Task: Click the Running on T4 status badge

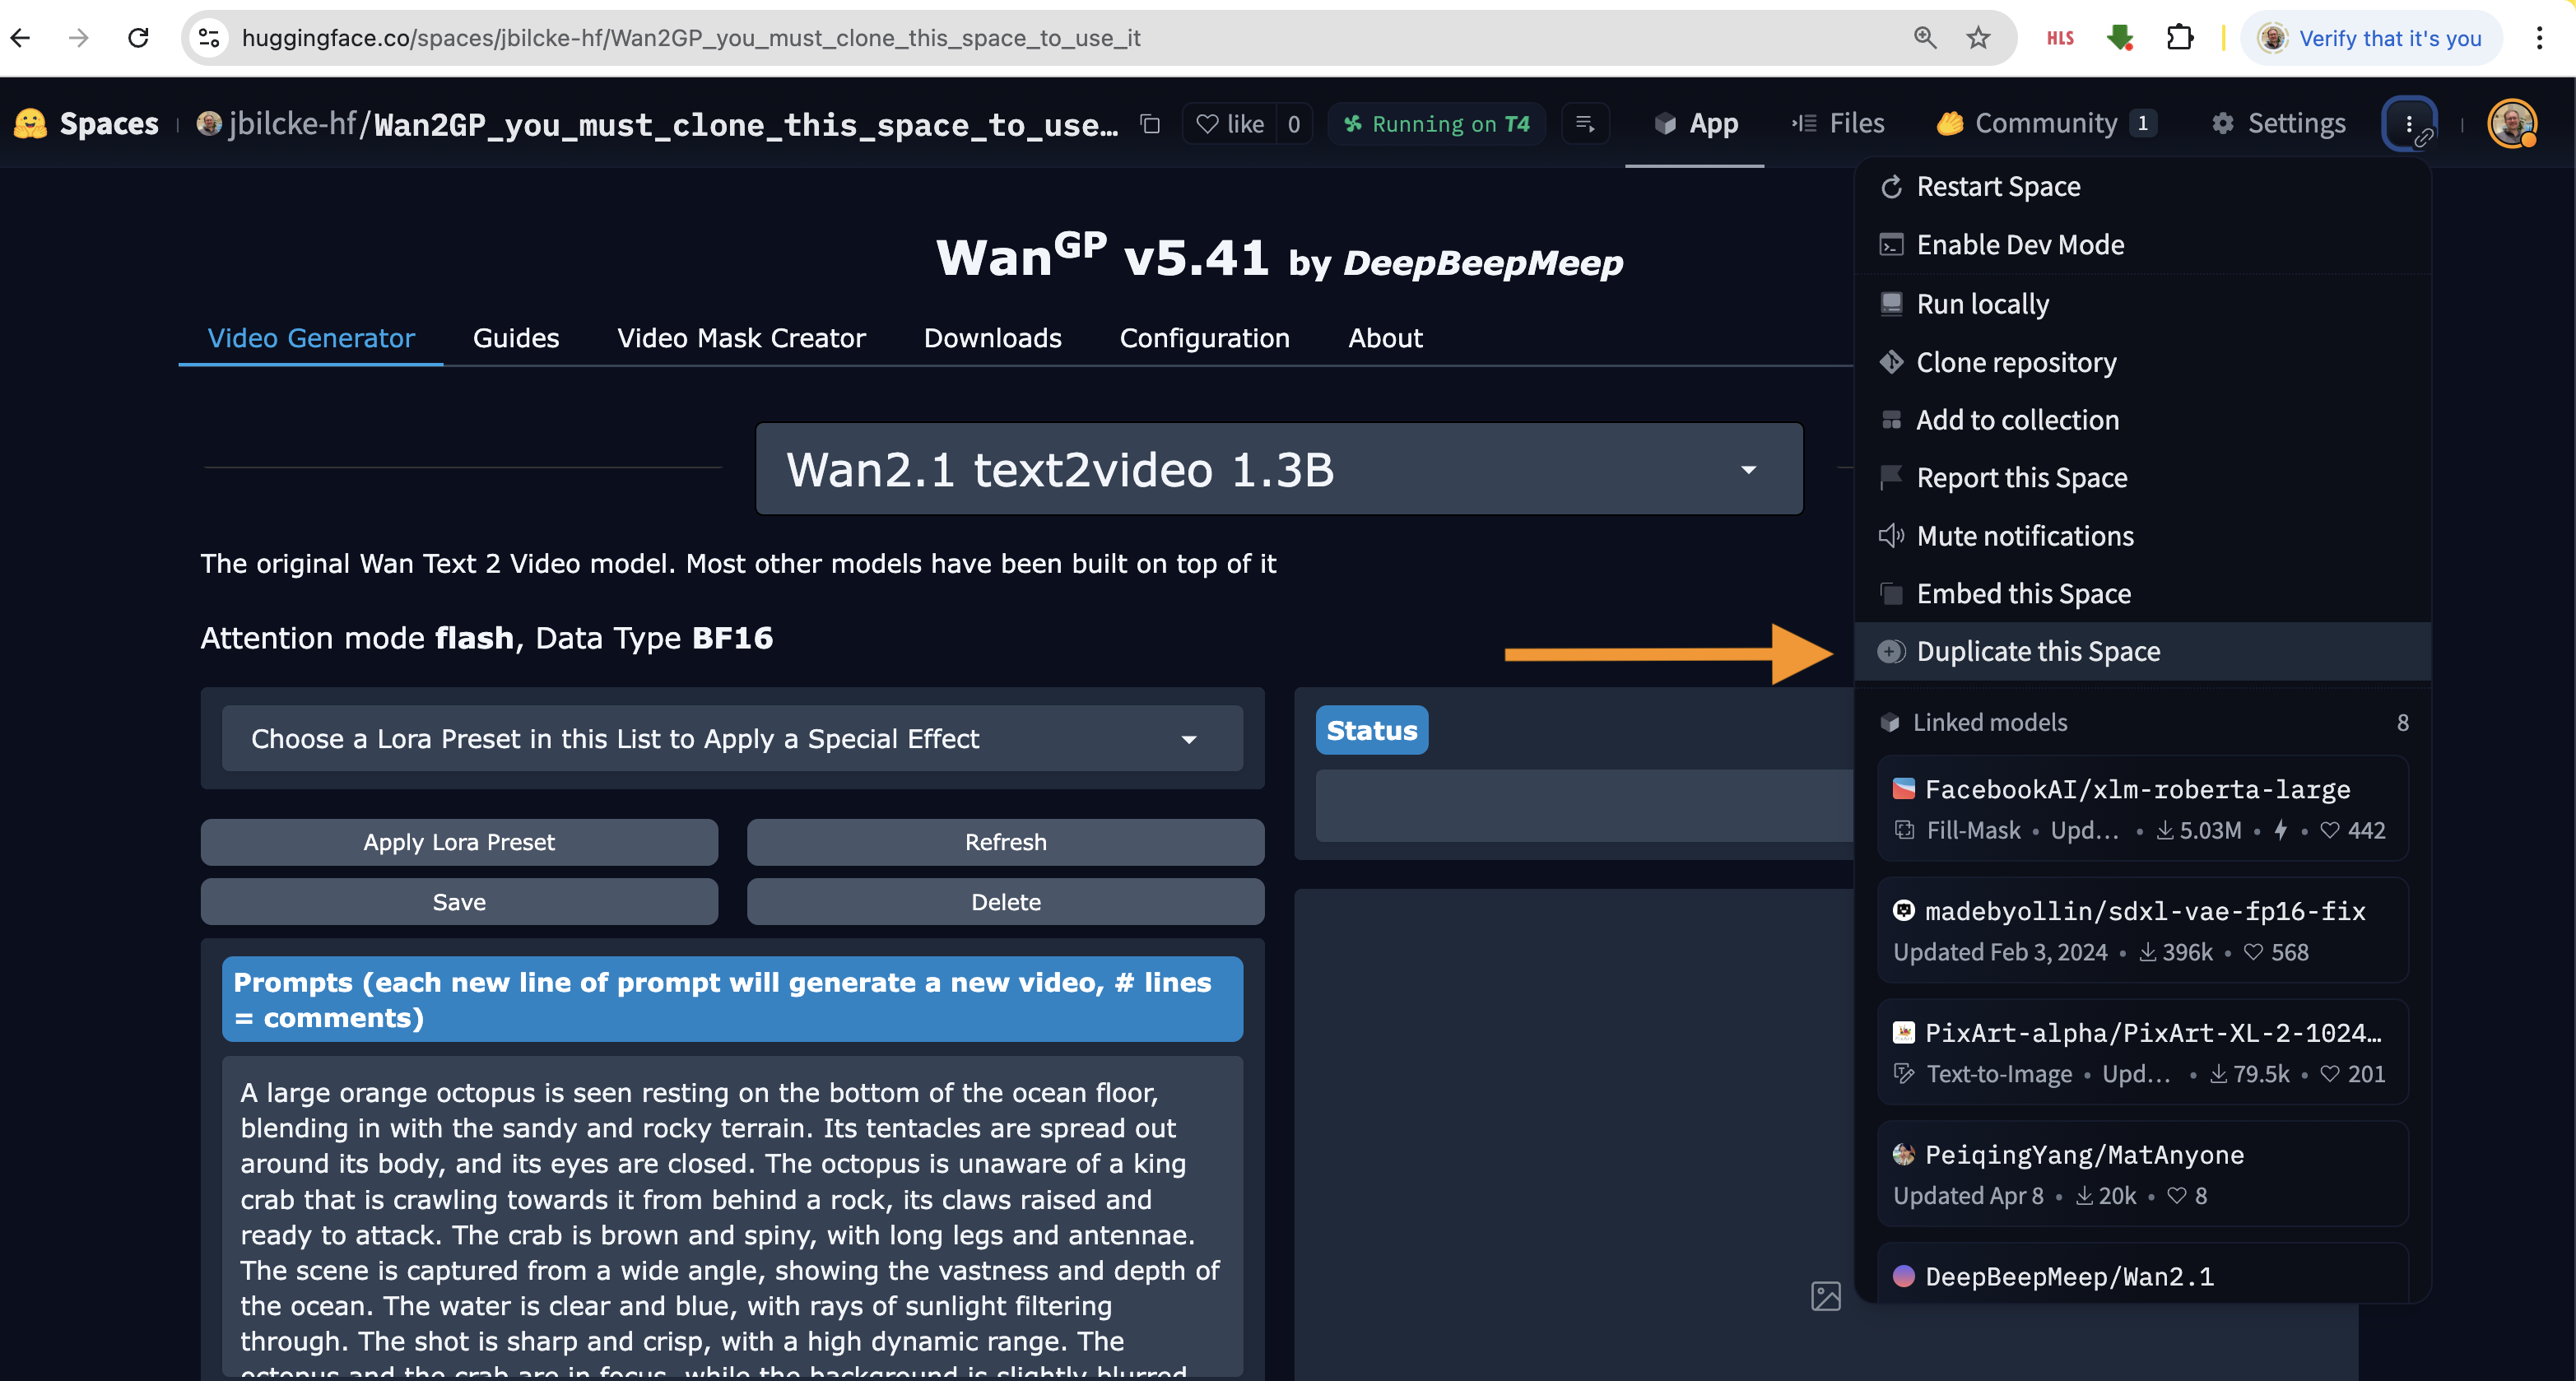Action: point(1436,124)
